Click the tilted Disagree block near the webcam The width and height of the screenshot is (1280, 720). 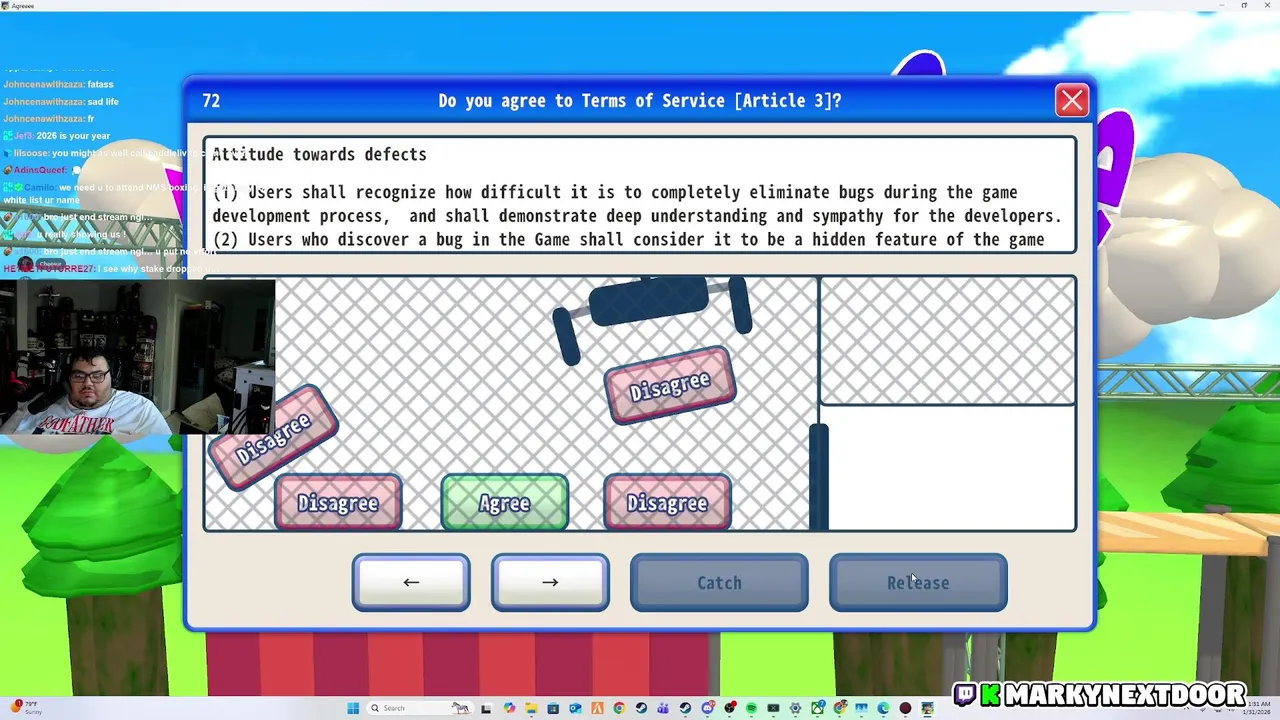[x=273, y=438]
